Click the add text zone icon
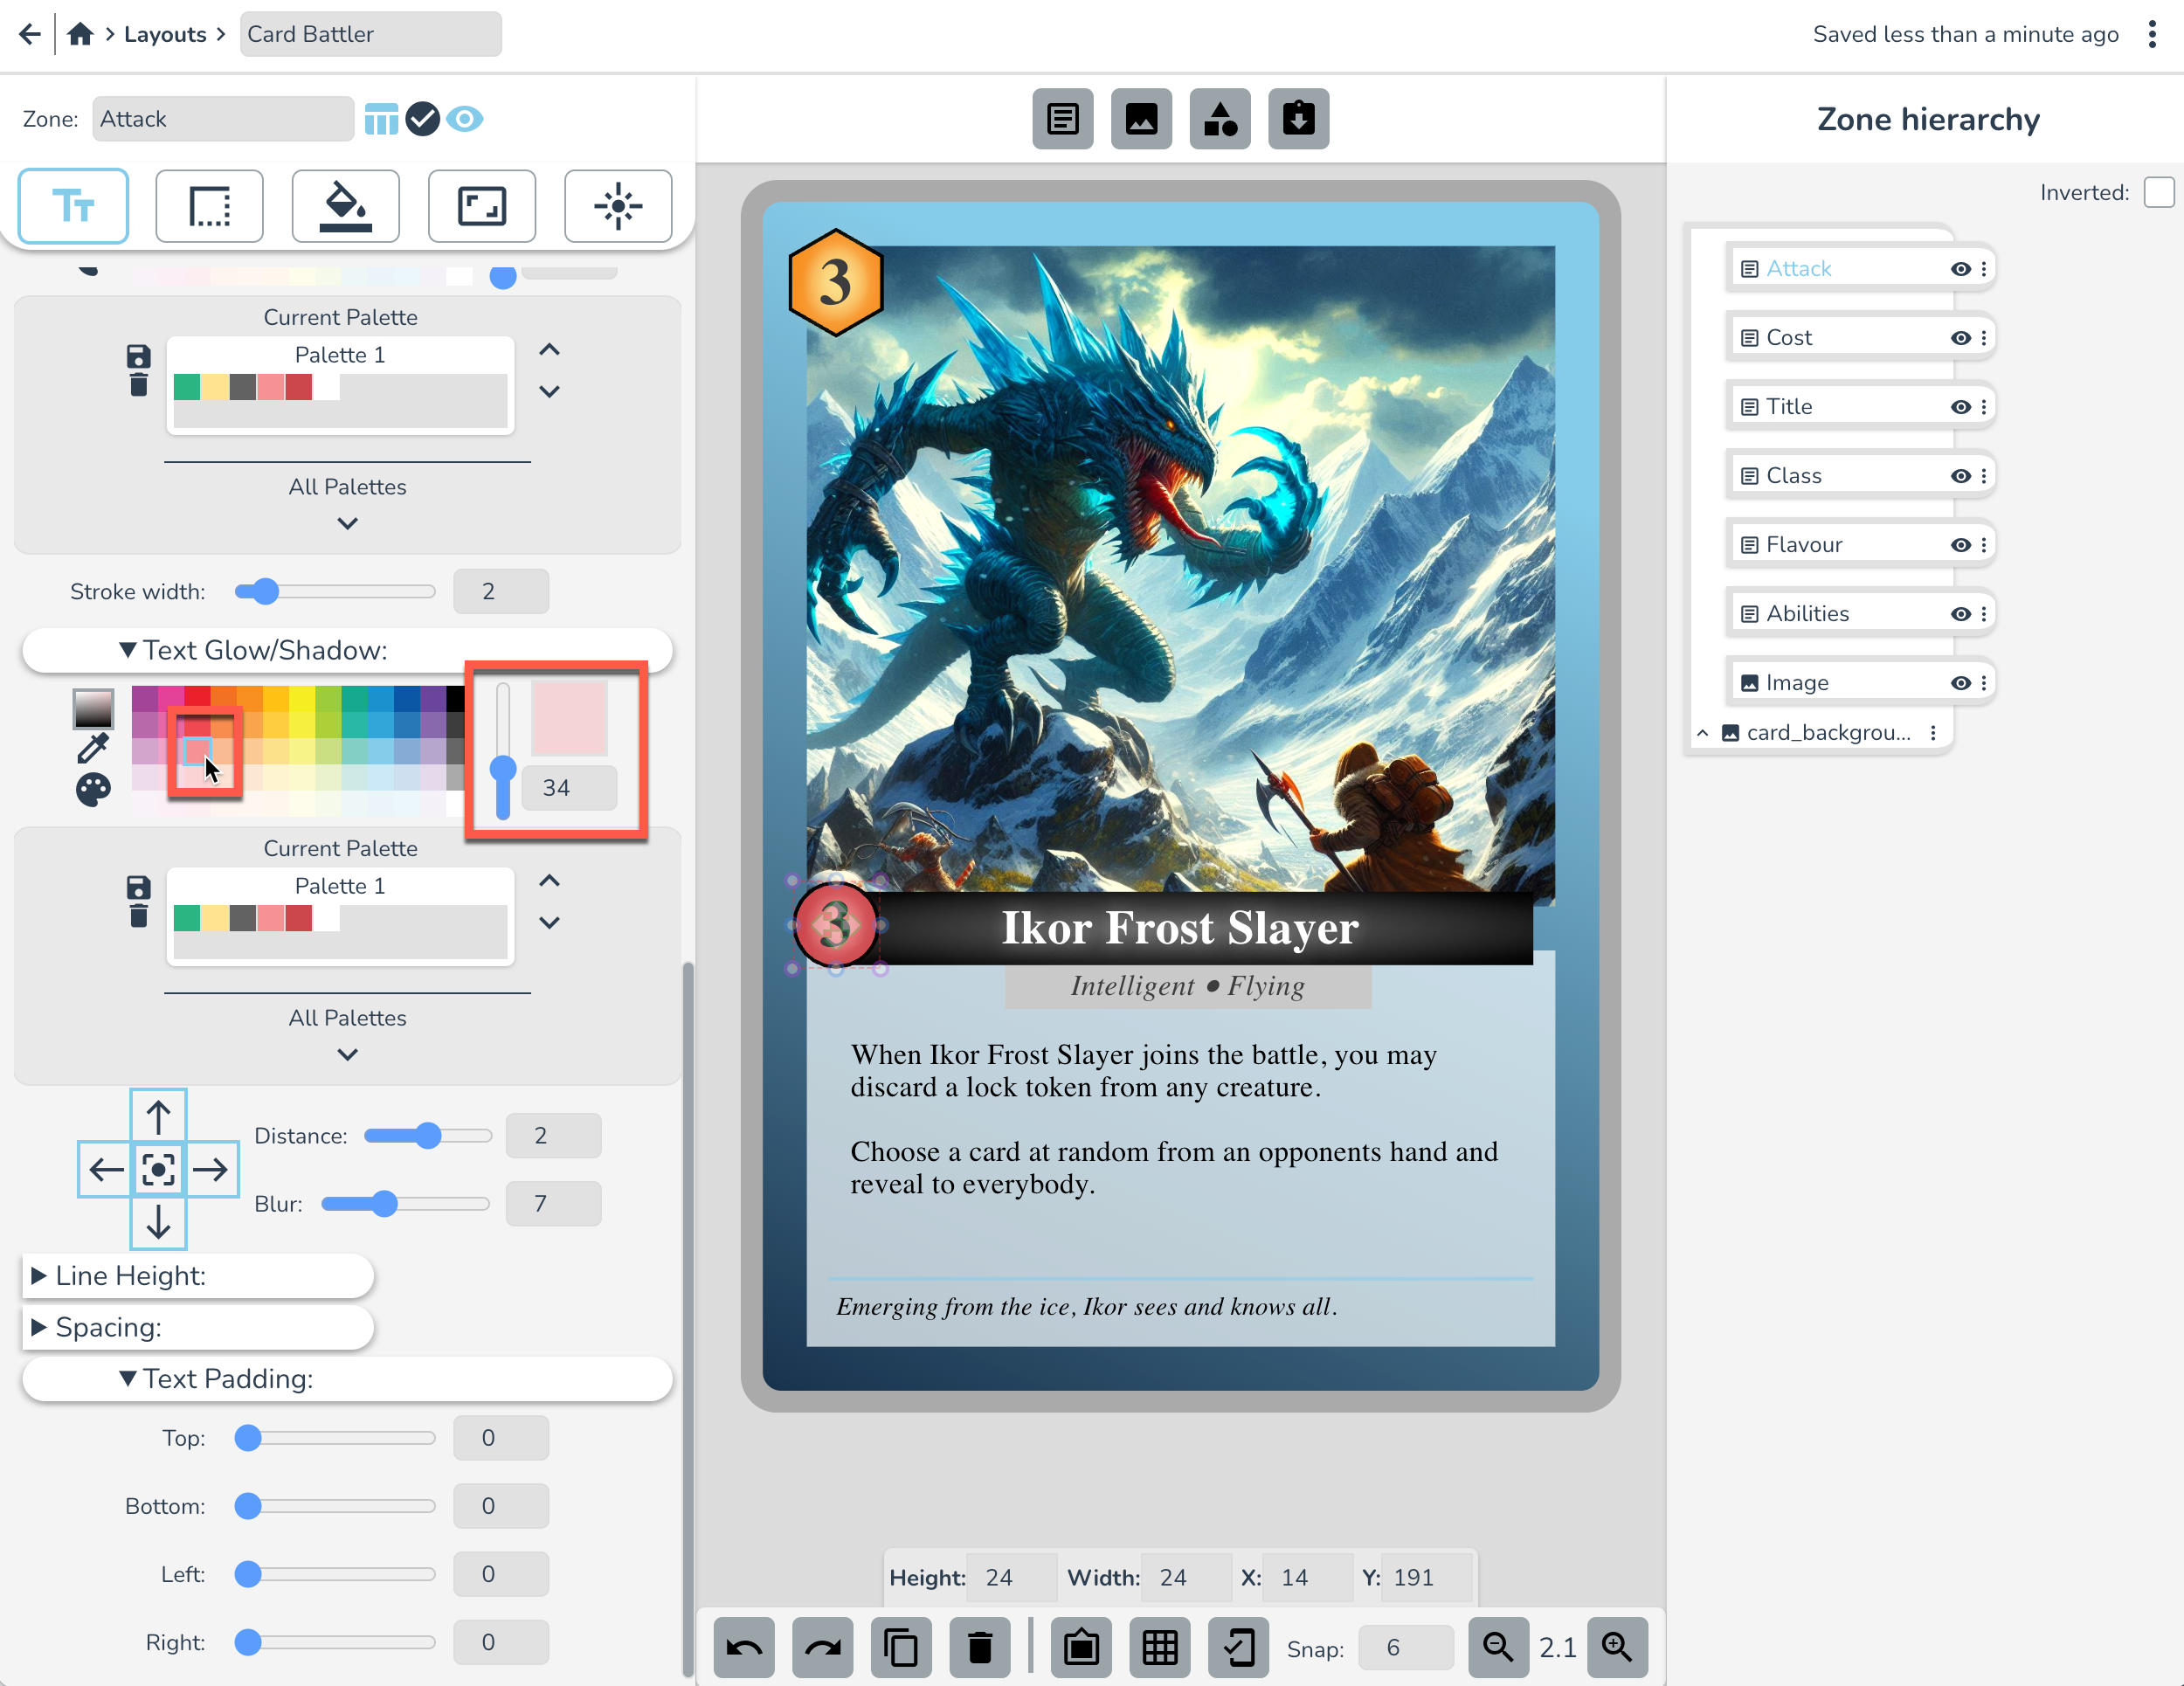Viewport: 2184px width, 1686px height. point(1062,119)
